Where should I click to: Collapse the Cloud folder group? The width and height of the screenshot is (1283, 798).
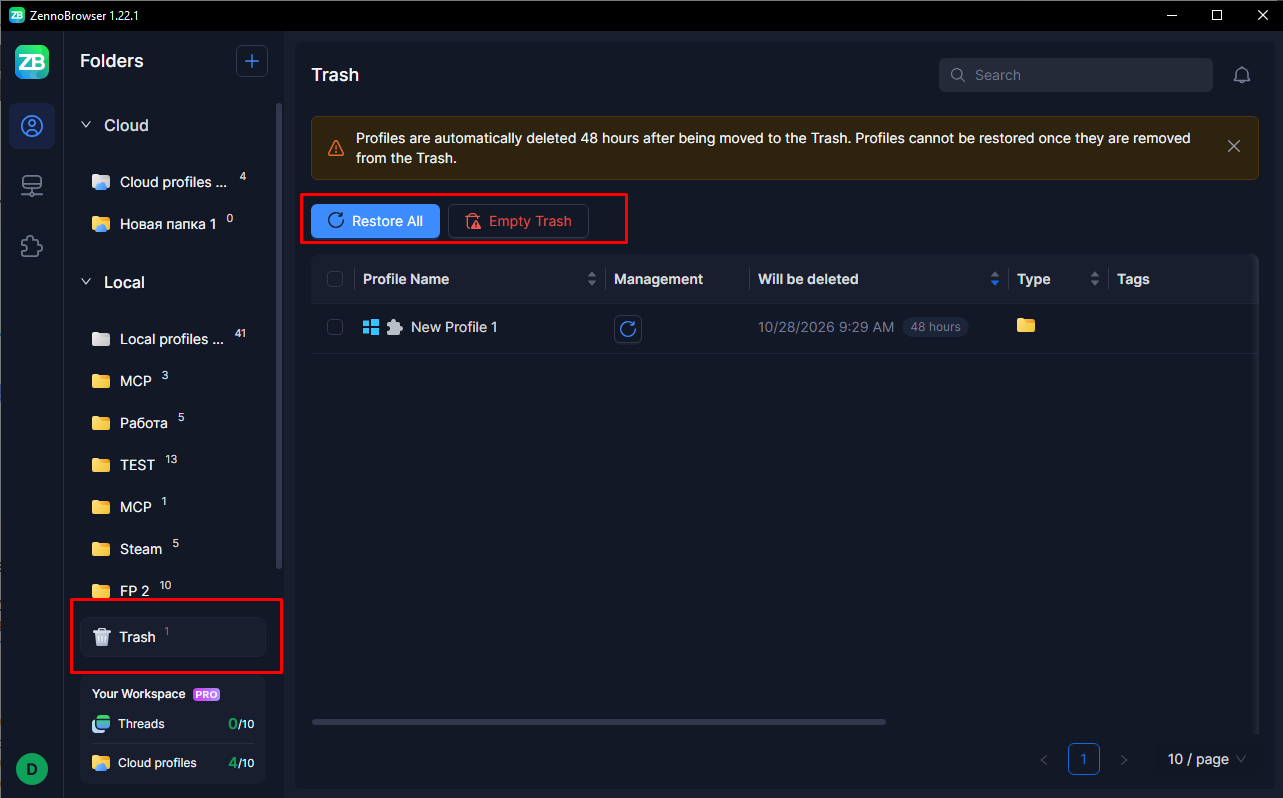click(86, 125)
